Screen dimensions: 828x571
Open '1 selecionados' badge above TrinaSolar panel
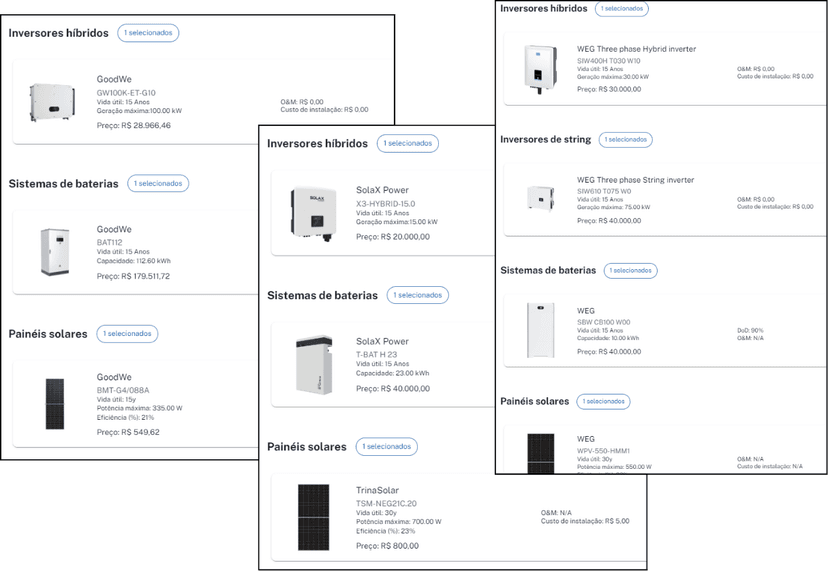(x=386, y=446)
